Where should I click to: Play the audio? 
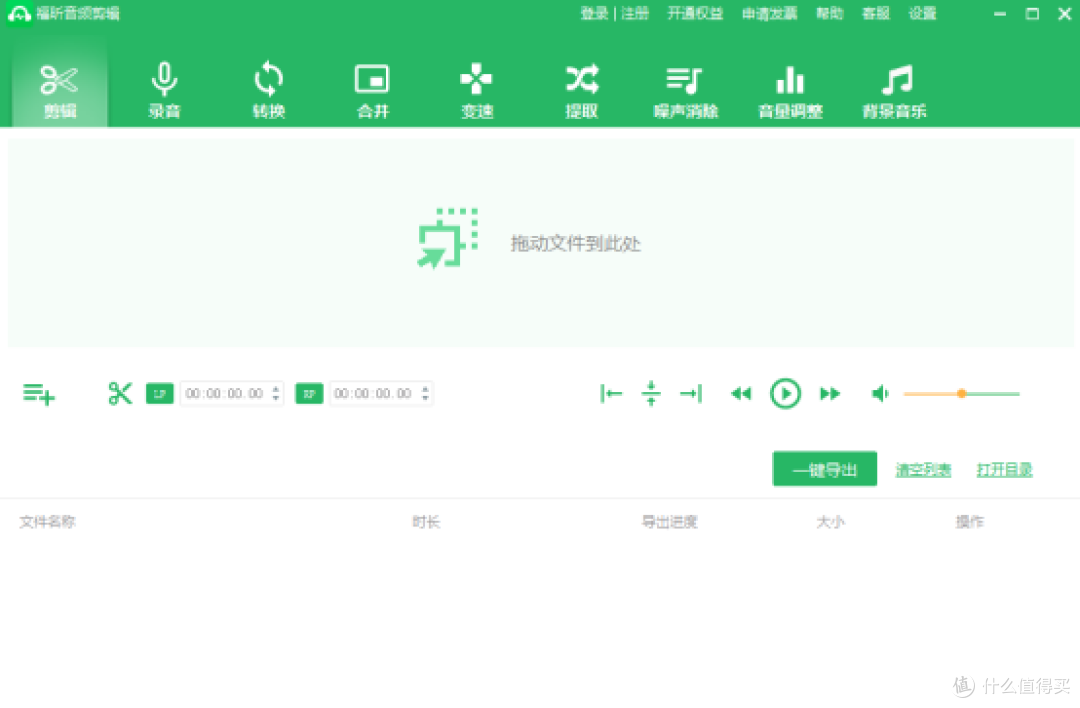(785, 393)
